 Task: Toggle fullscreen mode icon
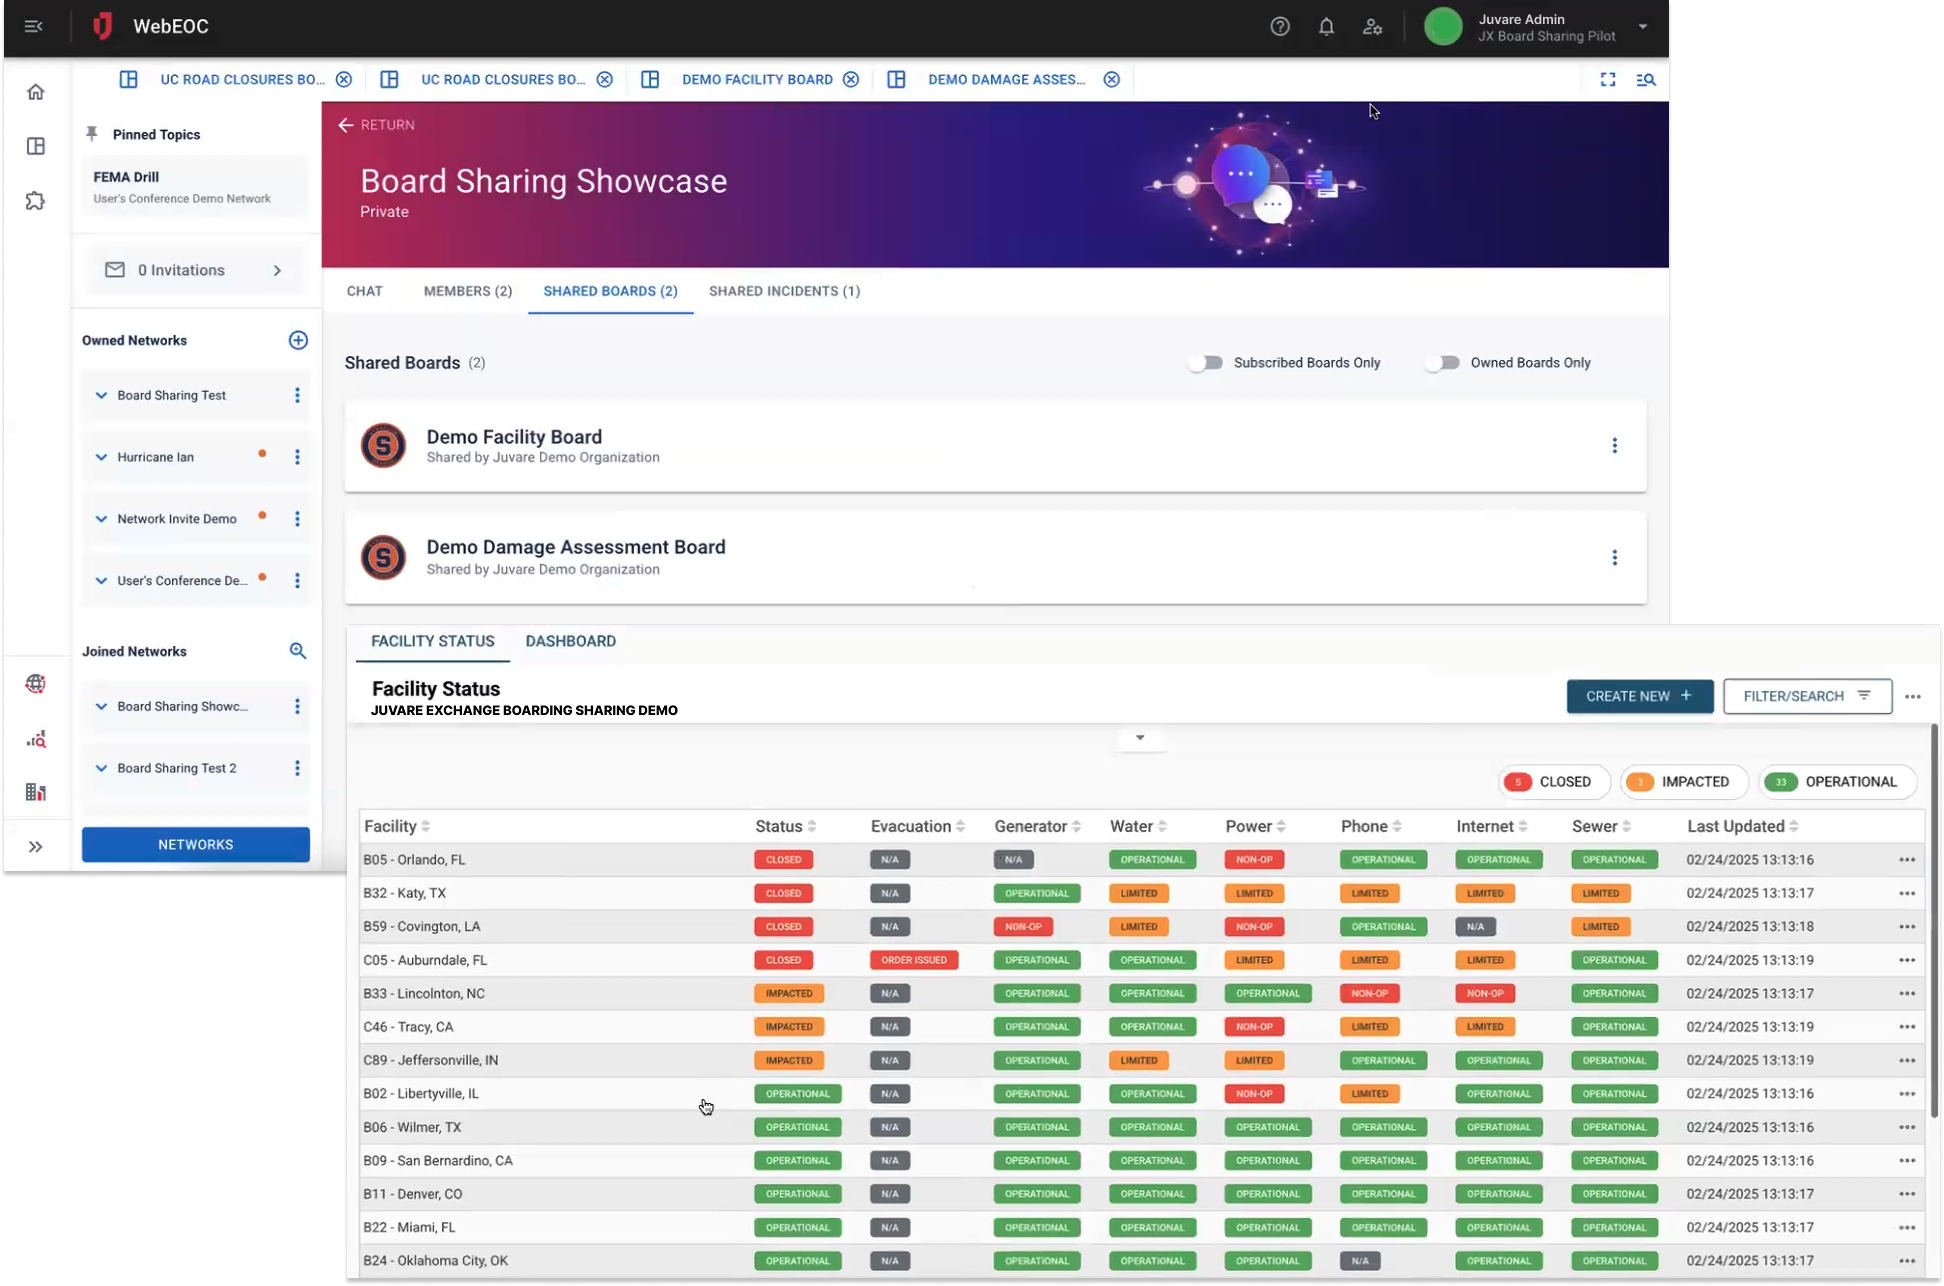1608,79
